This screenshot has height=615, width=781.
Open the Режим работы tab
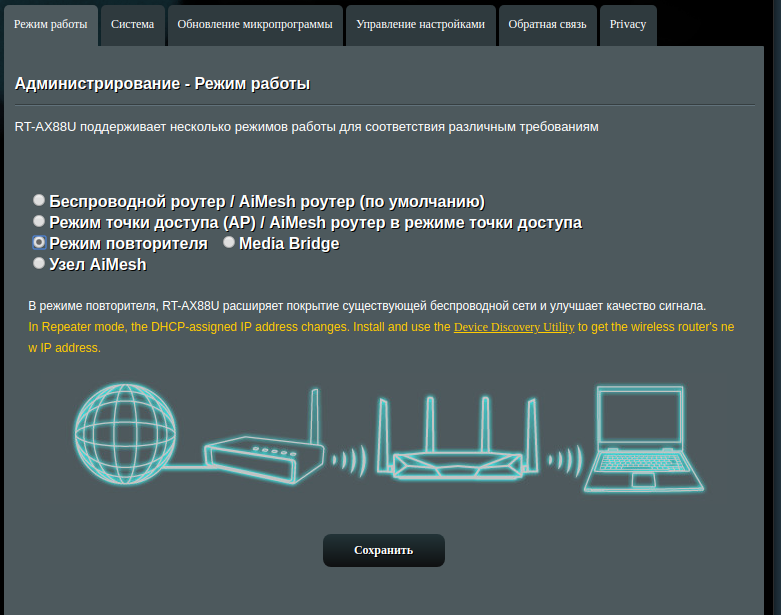coord(50,25)
